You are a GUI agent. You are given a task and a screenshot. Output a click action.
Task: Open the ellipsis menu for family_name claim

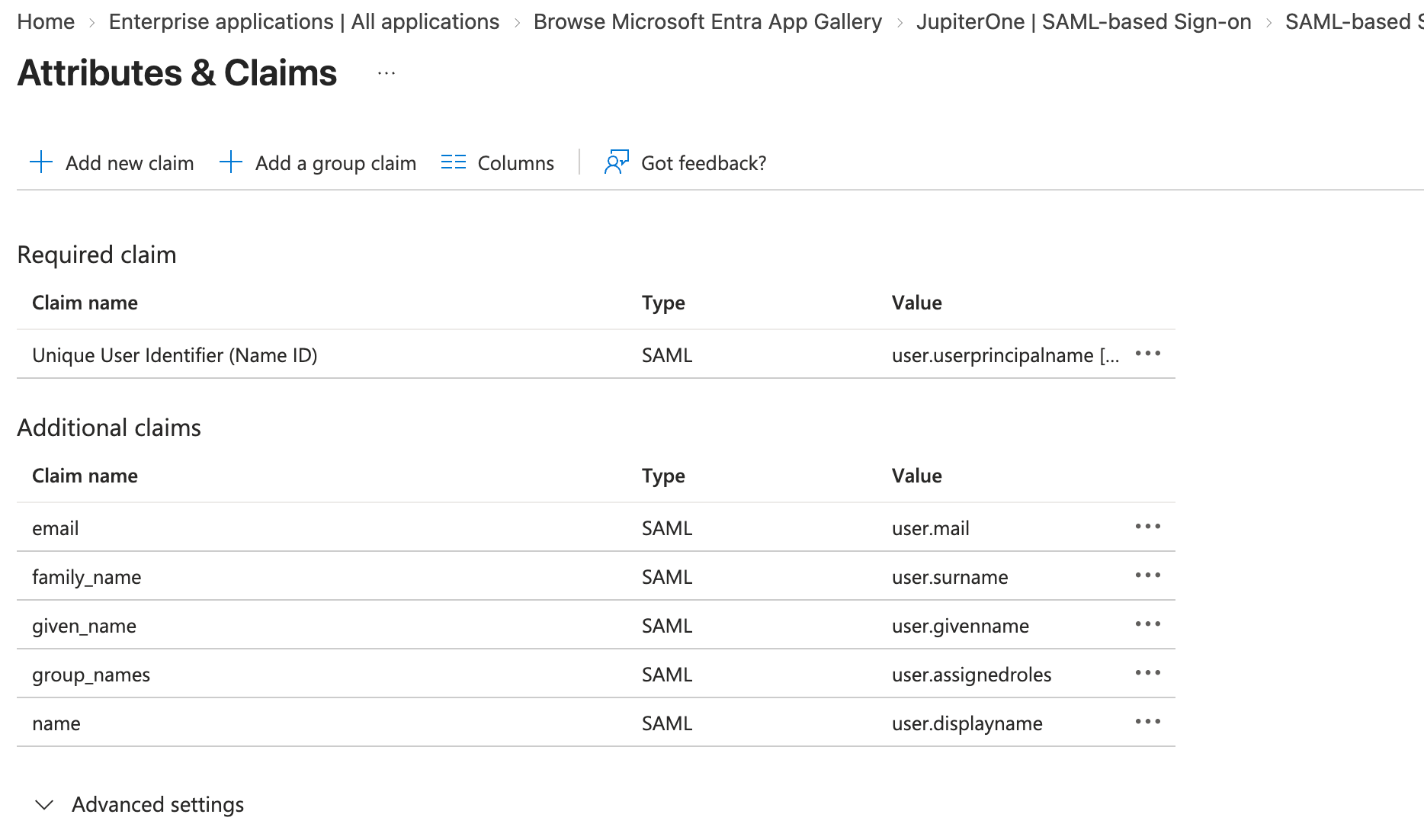(x=1148, y=576)
